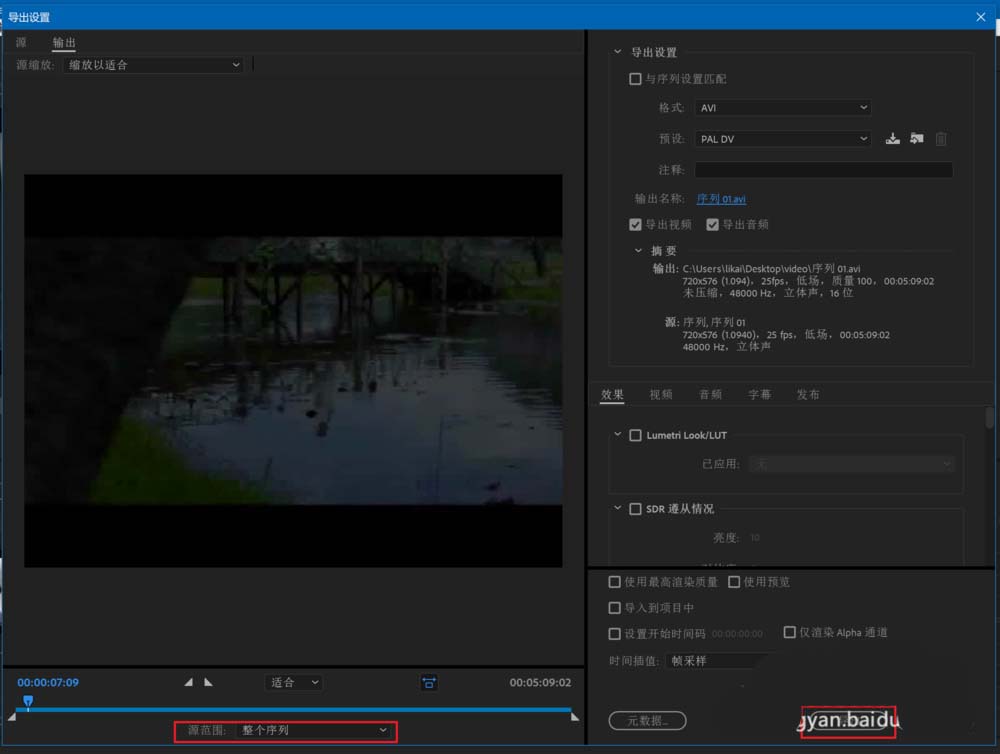1000x754 pixels.
Task: Set the In point on the timeline
Action: (x=188, y=681)
